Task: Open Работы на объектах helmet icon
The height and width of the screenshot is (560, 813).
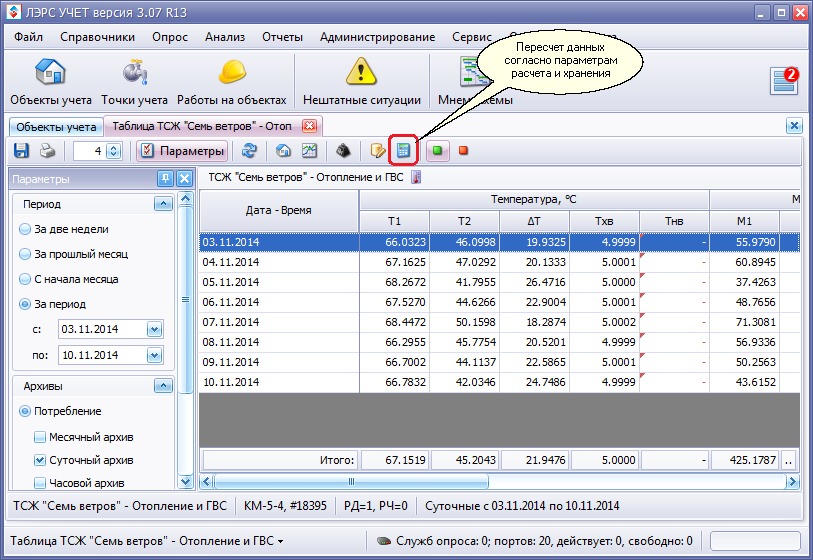Action: click(x=231, y=81)
